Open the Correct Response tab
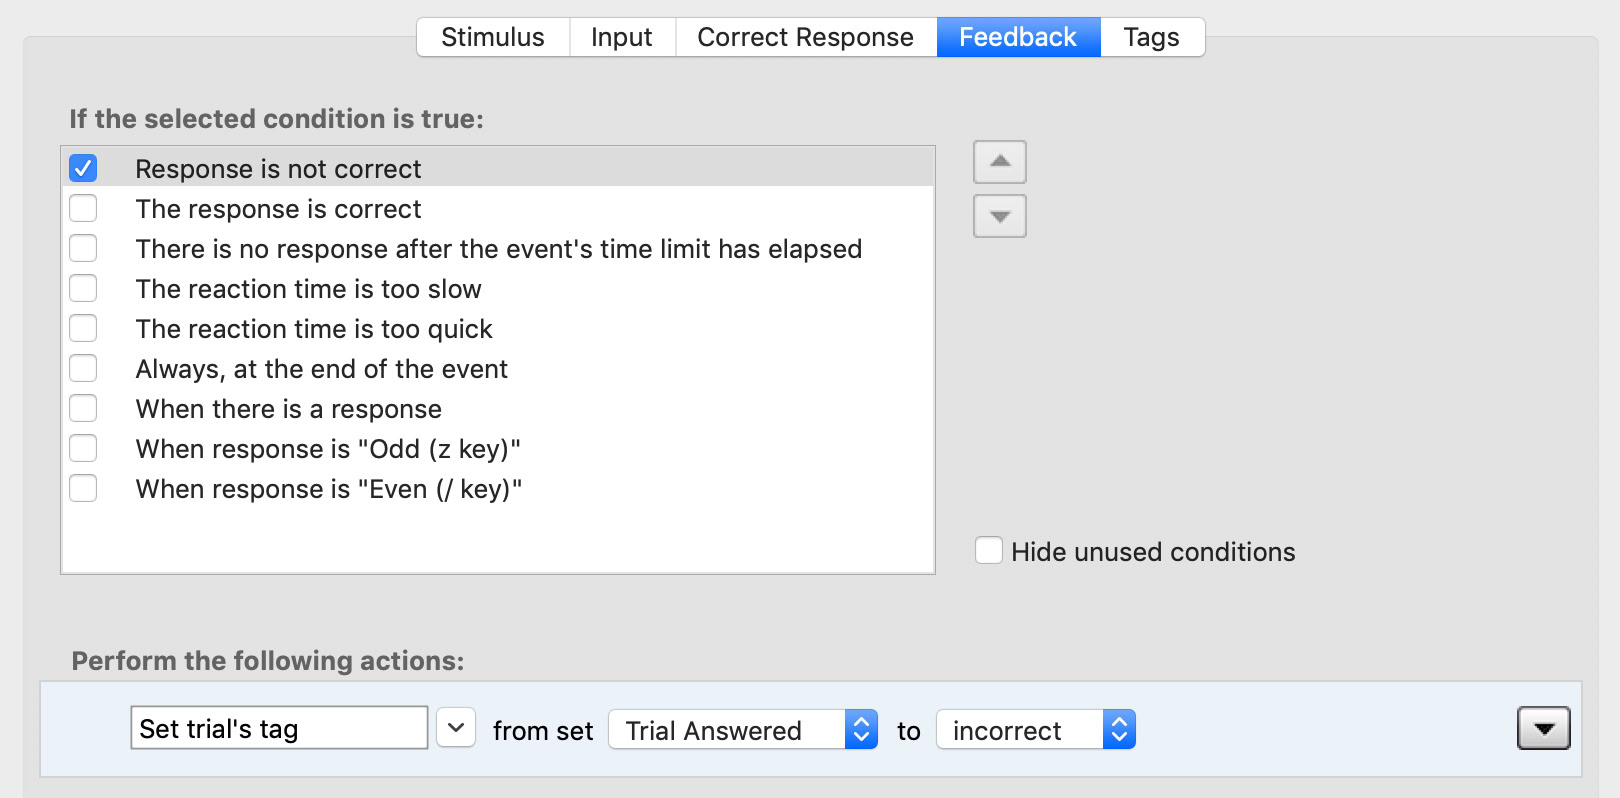 click(805, 37)
